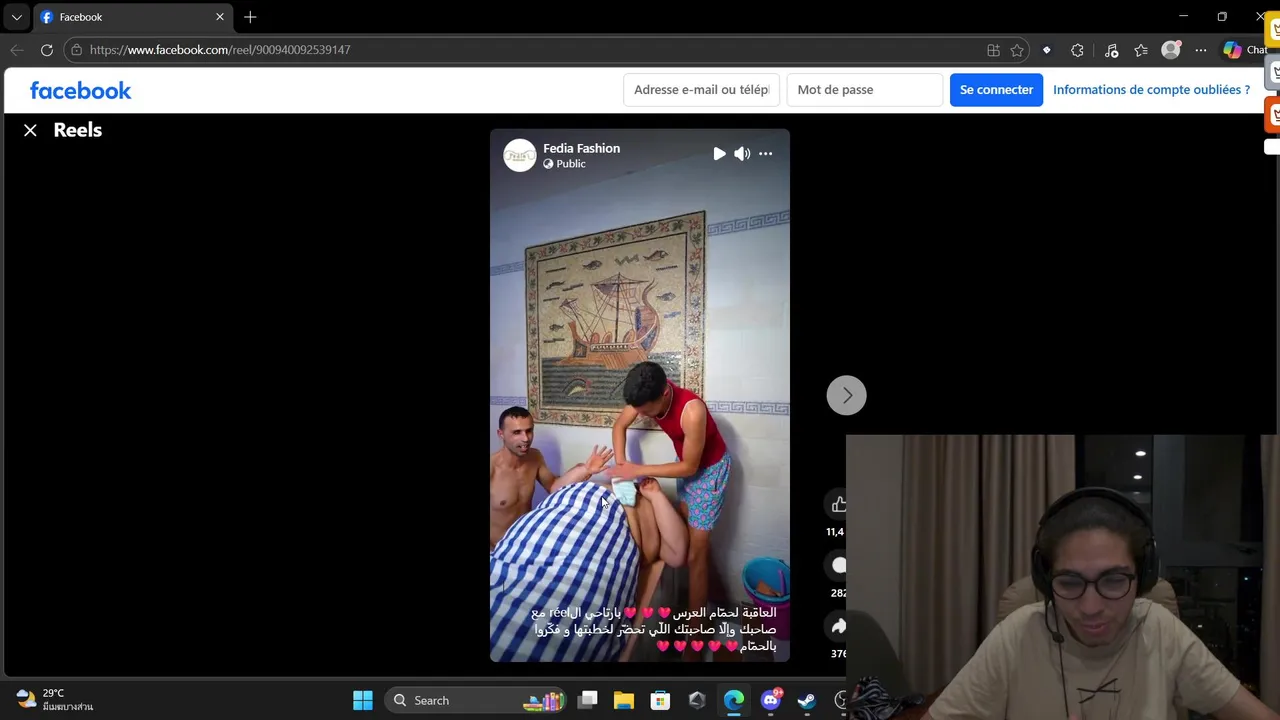
Task: Go back to the previous page
Action: pos(17,50)
